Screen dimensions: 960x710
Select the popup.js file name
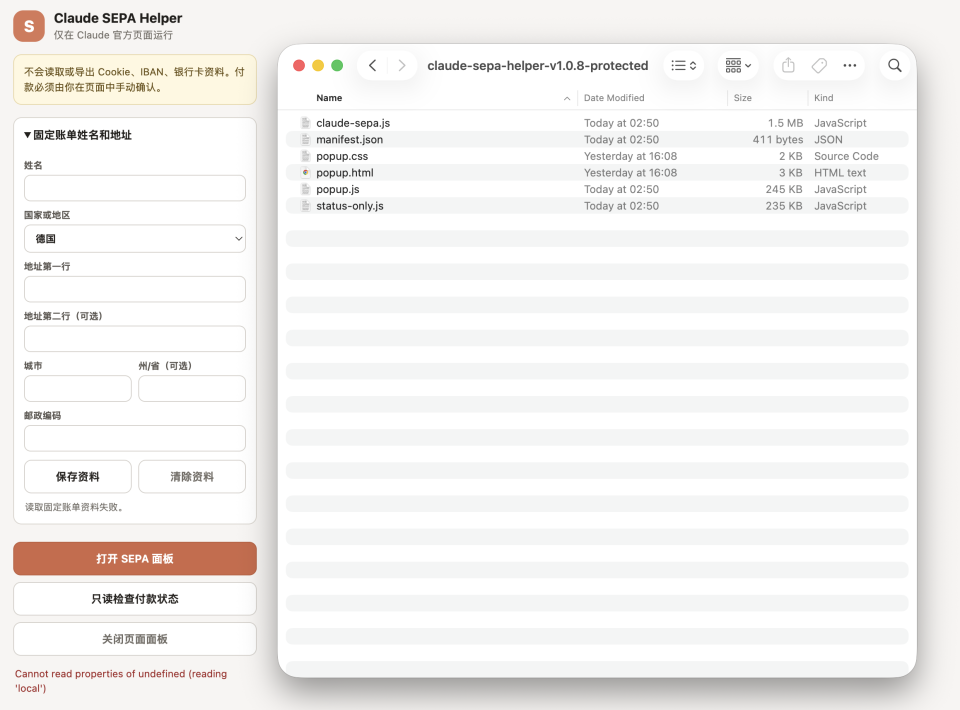pos(337,189)
